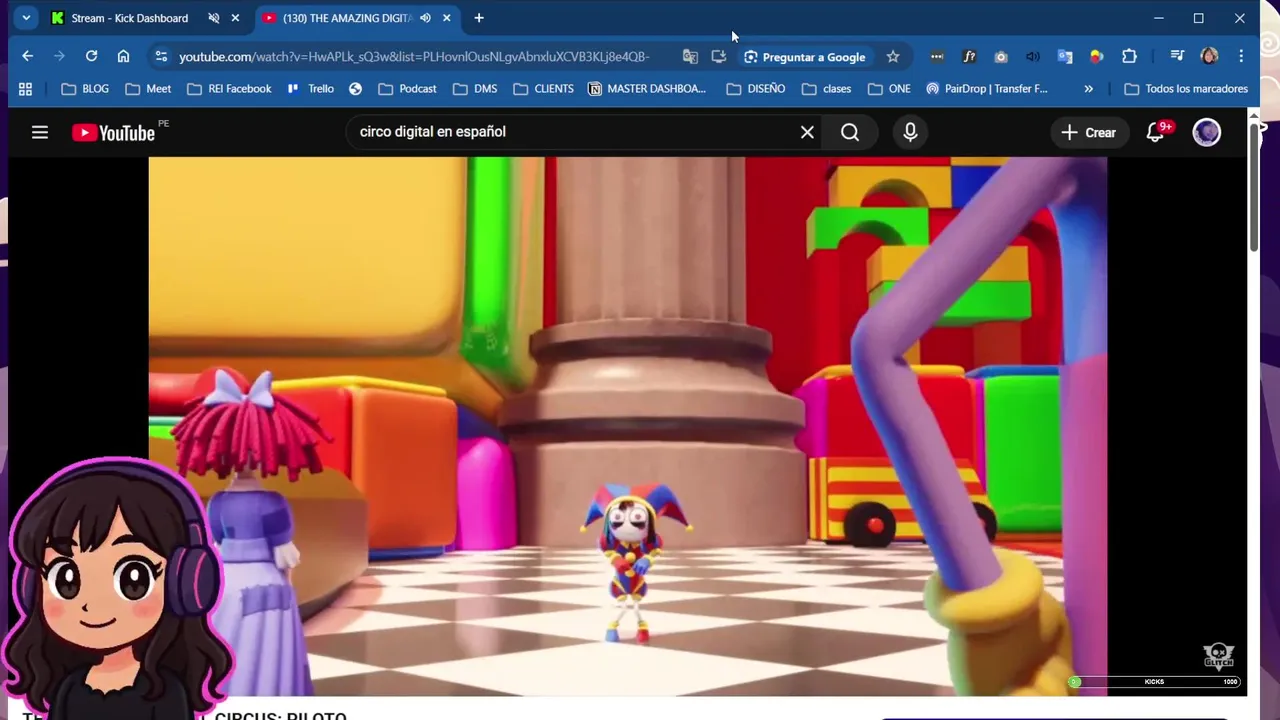Open the camera screenshot extension

click(1001, 57)
